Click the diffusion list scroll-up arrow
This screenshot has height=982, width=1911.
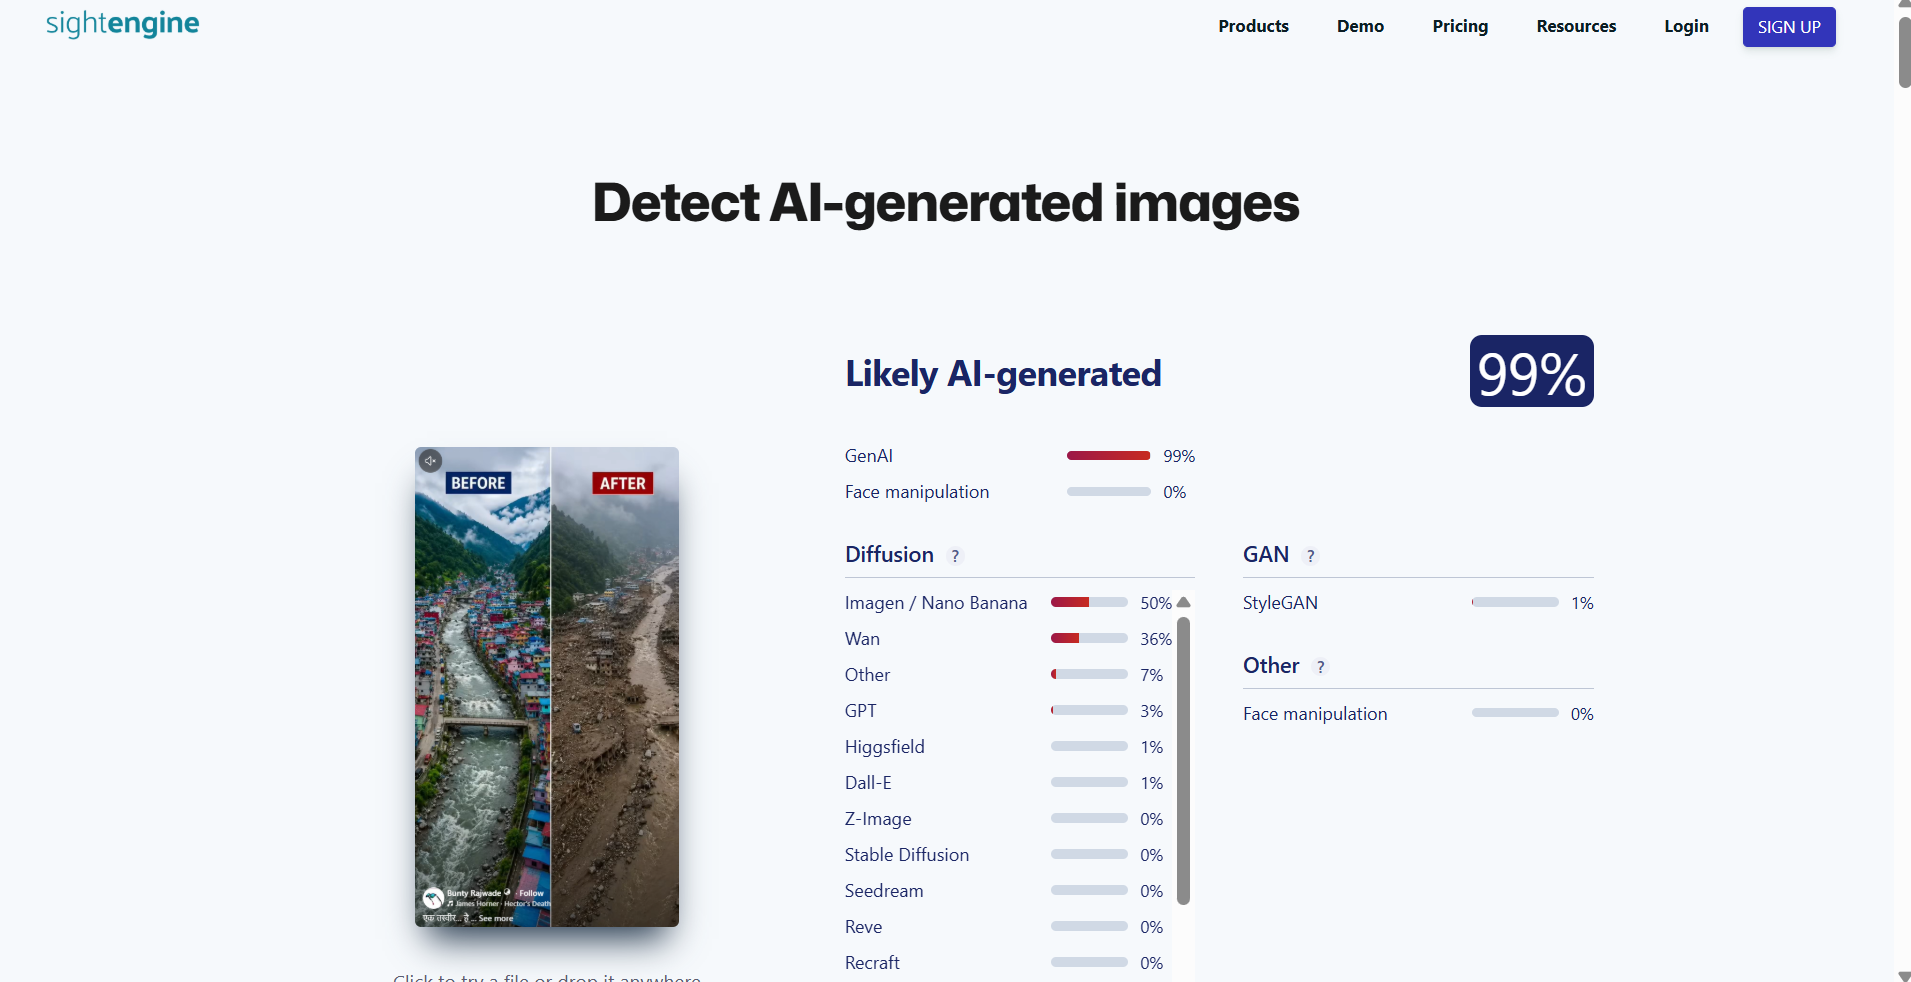pos(1184,602)
